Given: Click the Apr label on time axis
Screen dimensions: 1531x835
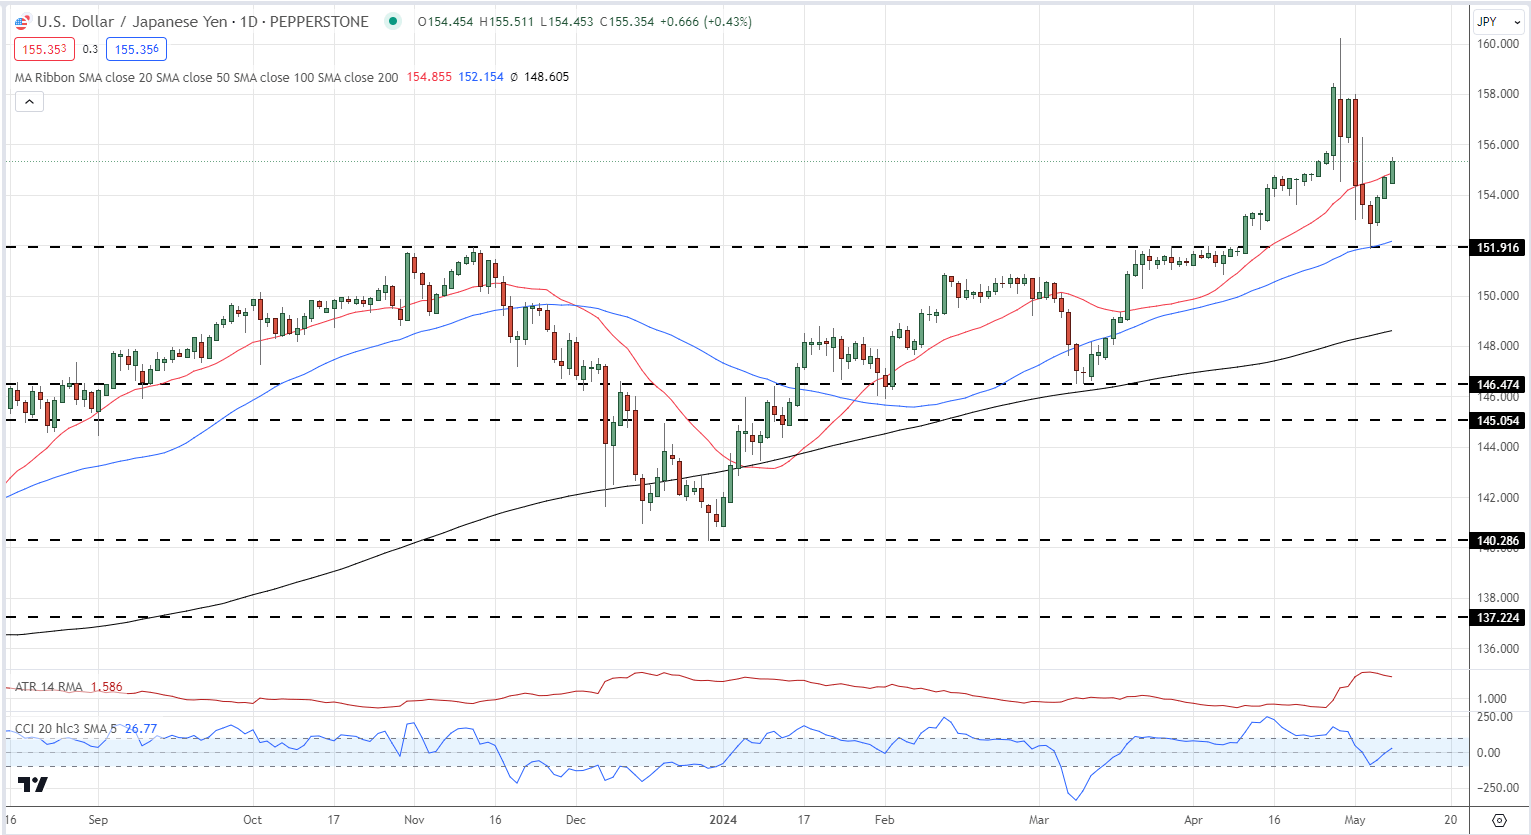Looking at the screenshot, I should pos(1193,820).
